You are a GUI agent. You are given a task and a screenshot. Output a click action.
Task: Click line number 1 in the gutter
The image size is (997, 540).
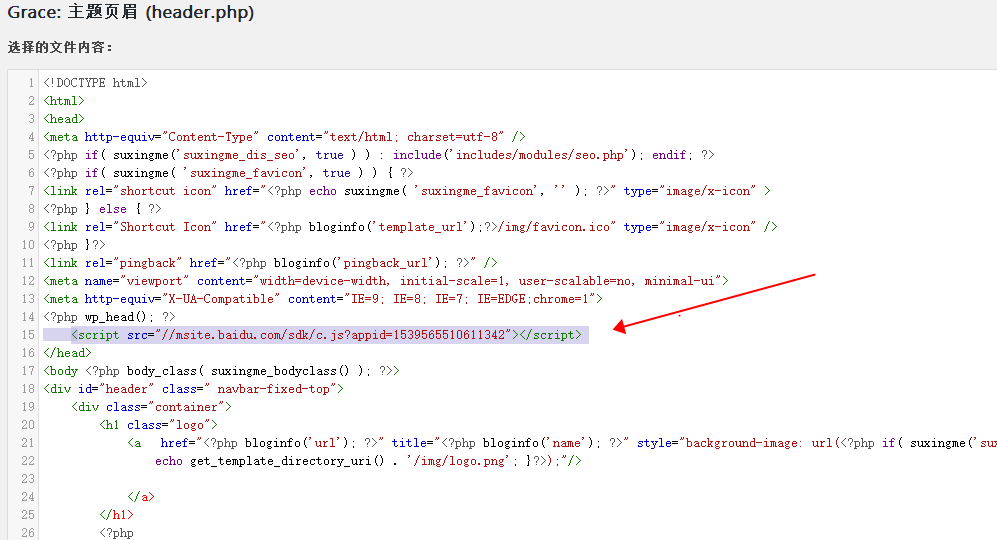[x=32, y=83]
